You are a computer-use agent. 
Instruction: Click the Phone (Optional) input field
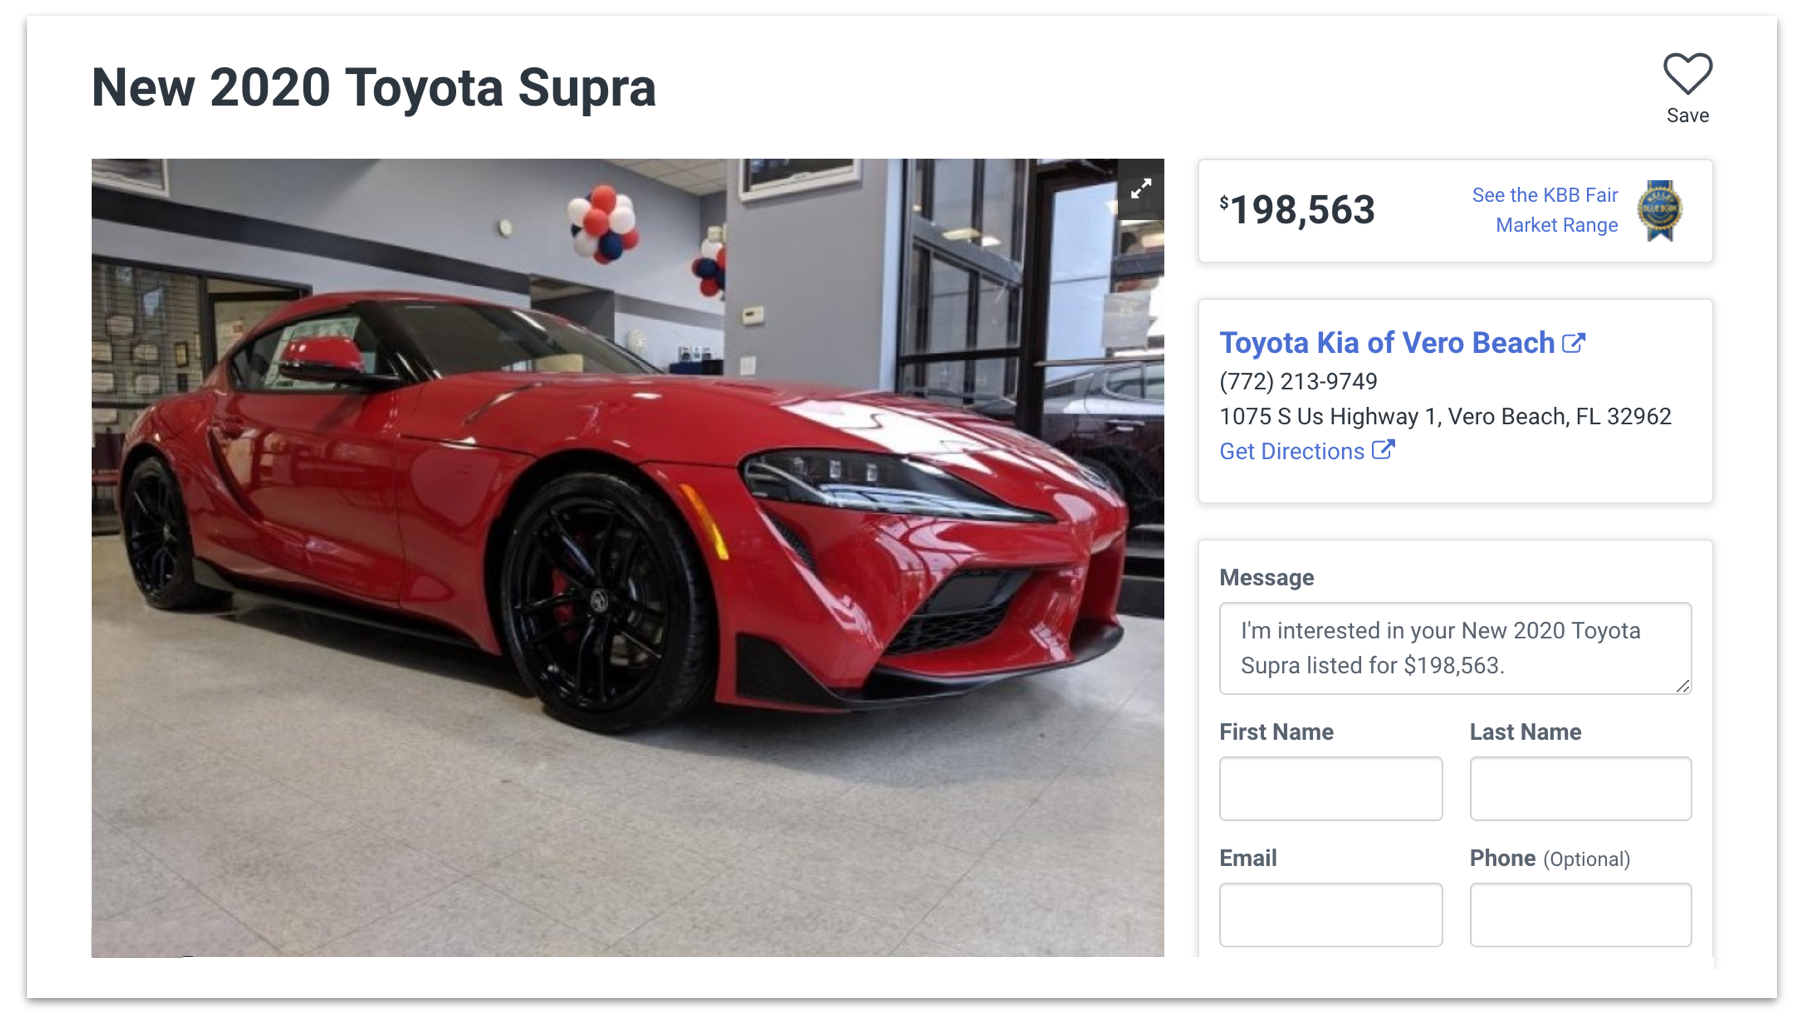pyautogui.click(x=1580, y=915)
